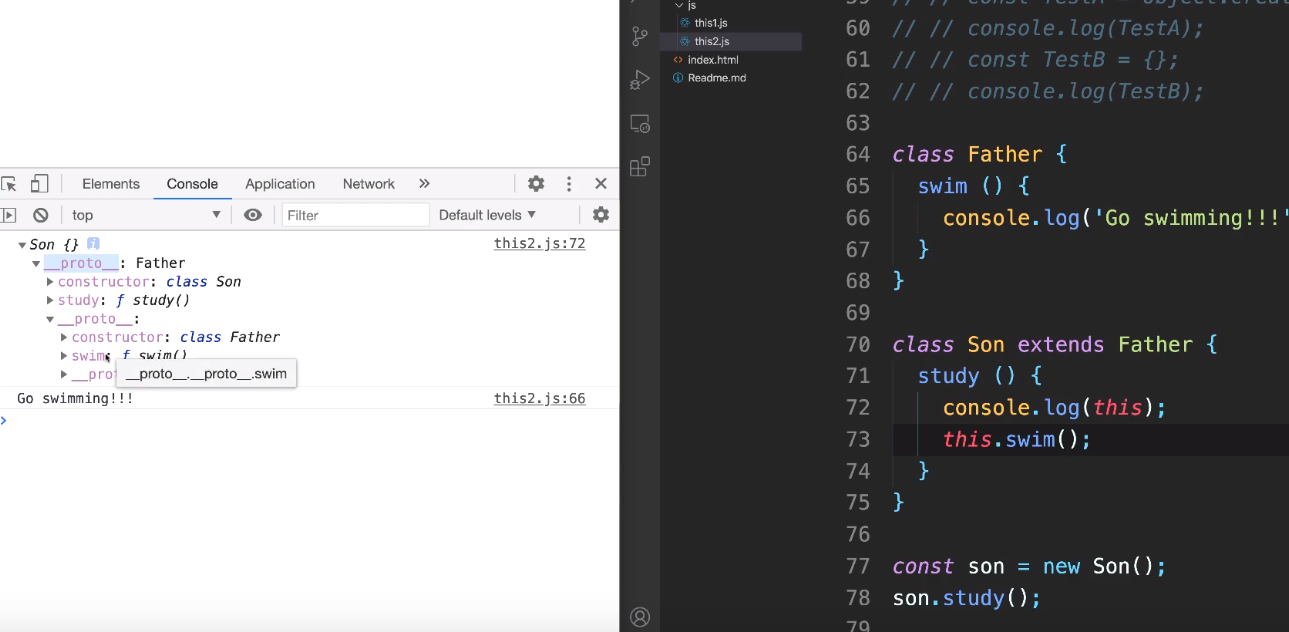
Task: Open DevTools settings gear beside the tabs
Action: pos(536,184)
